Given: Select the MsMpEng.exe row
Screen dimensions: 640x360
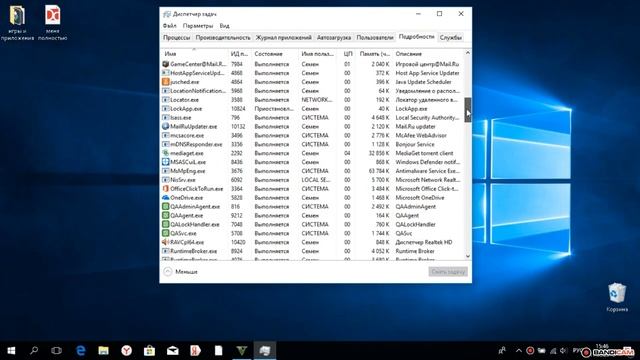Looking at the screenshot, I should 313,171.
